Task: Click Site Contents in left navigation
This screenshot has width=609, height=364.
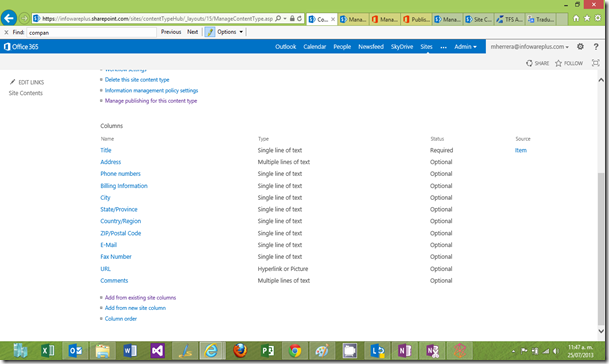Action: point(26,93)
